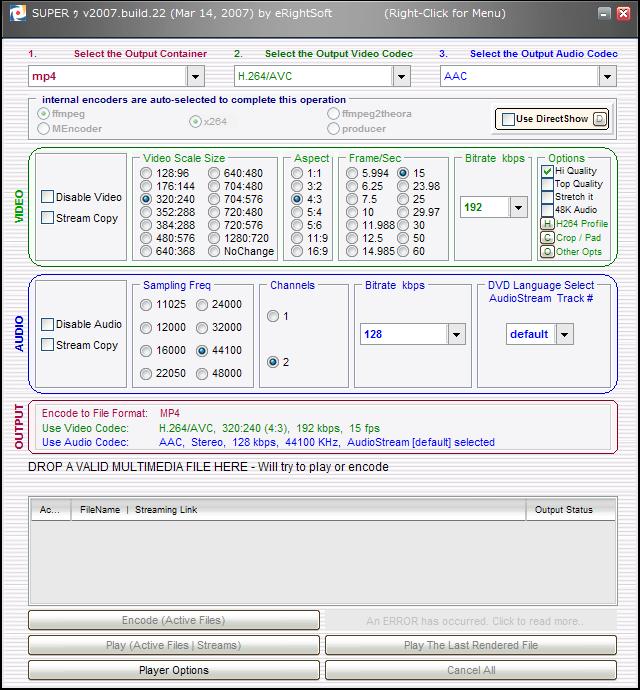Viewport: 640px width, 690px height.
Task: Open Player Options
Action: tap(174, 670)
